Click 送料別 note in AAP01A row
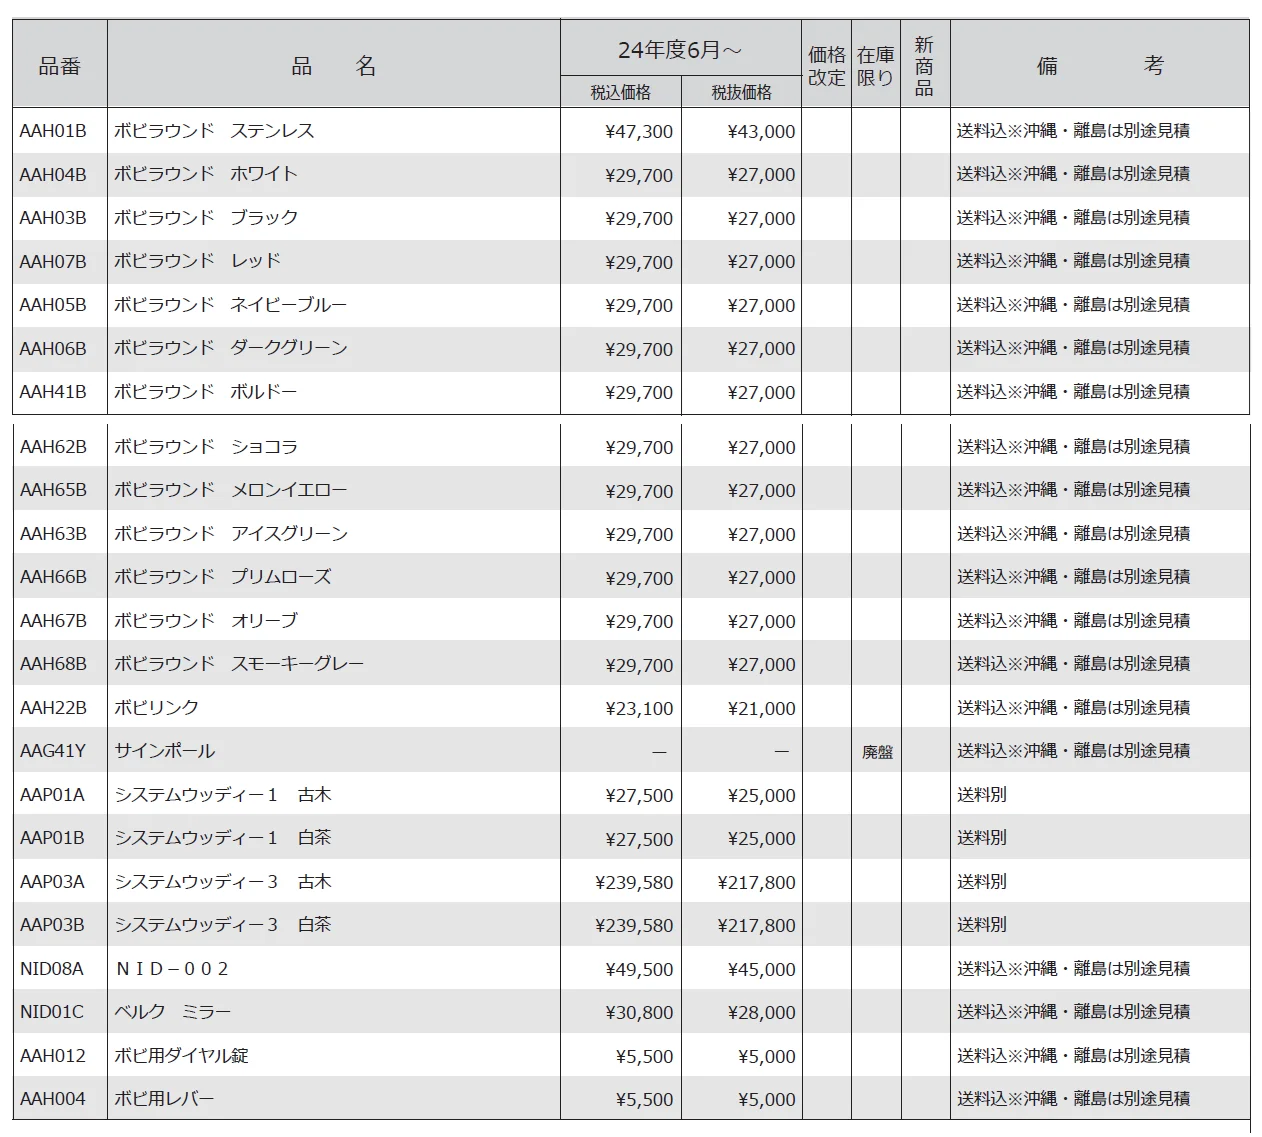 point(982,795)
